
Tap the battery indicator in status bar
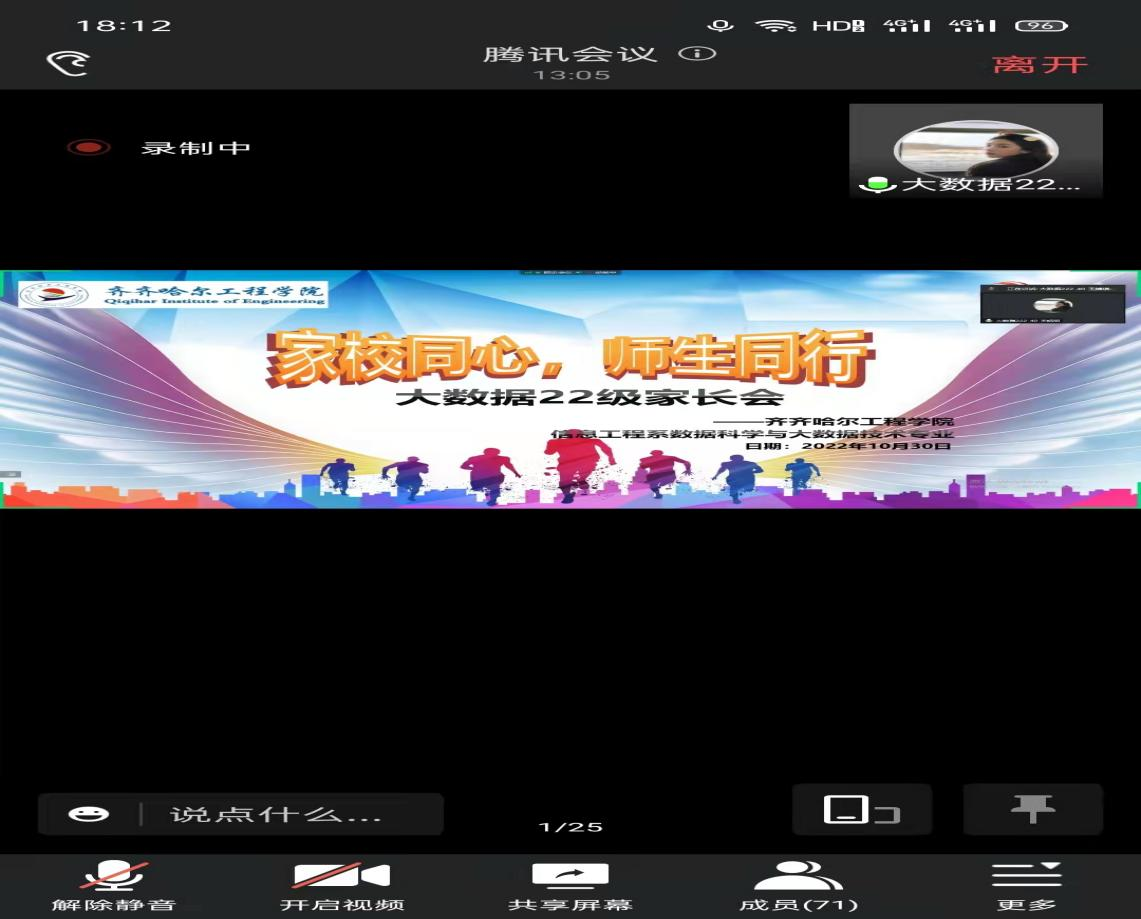click(1040, 26)
